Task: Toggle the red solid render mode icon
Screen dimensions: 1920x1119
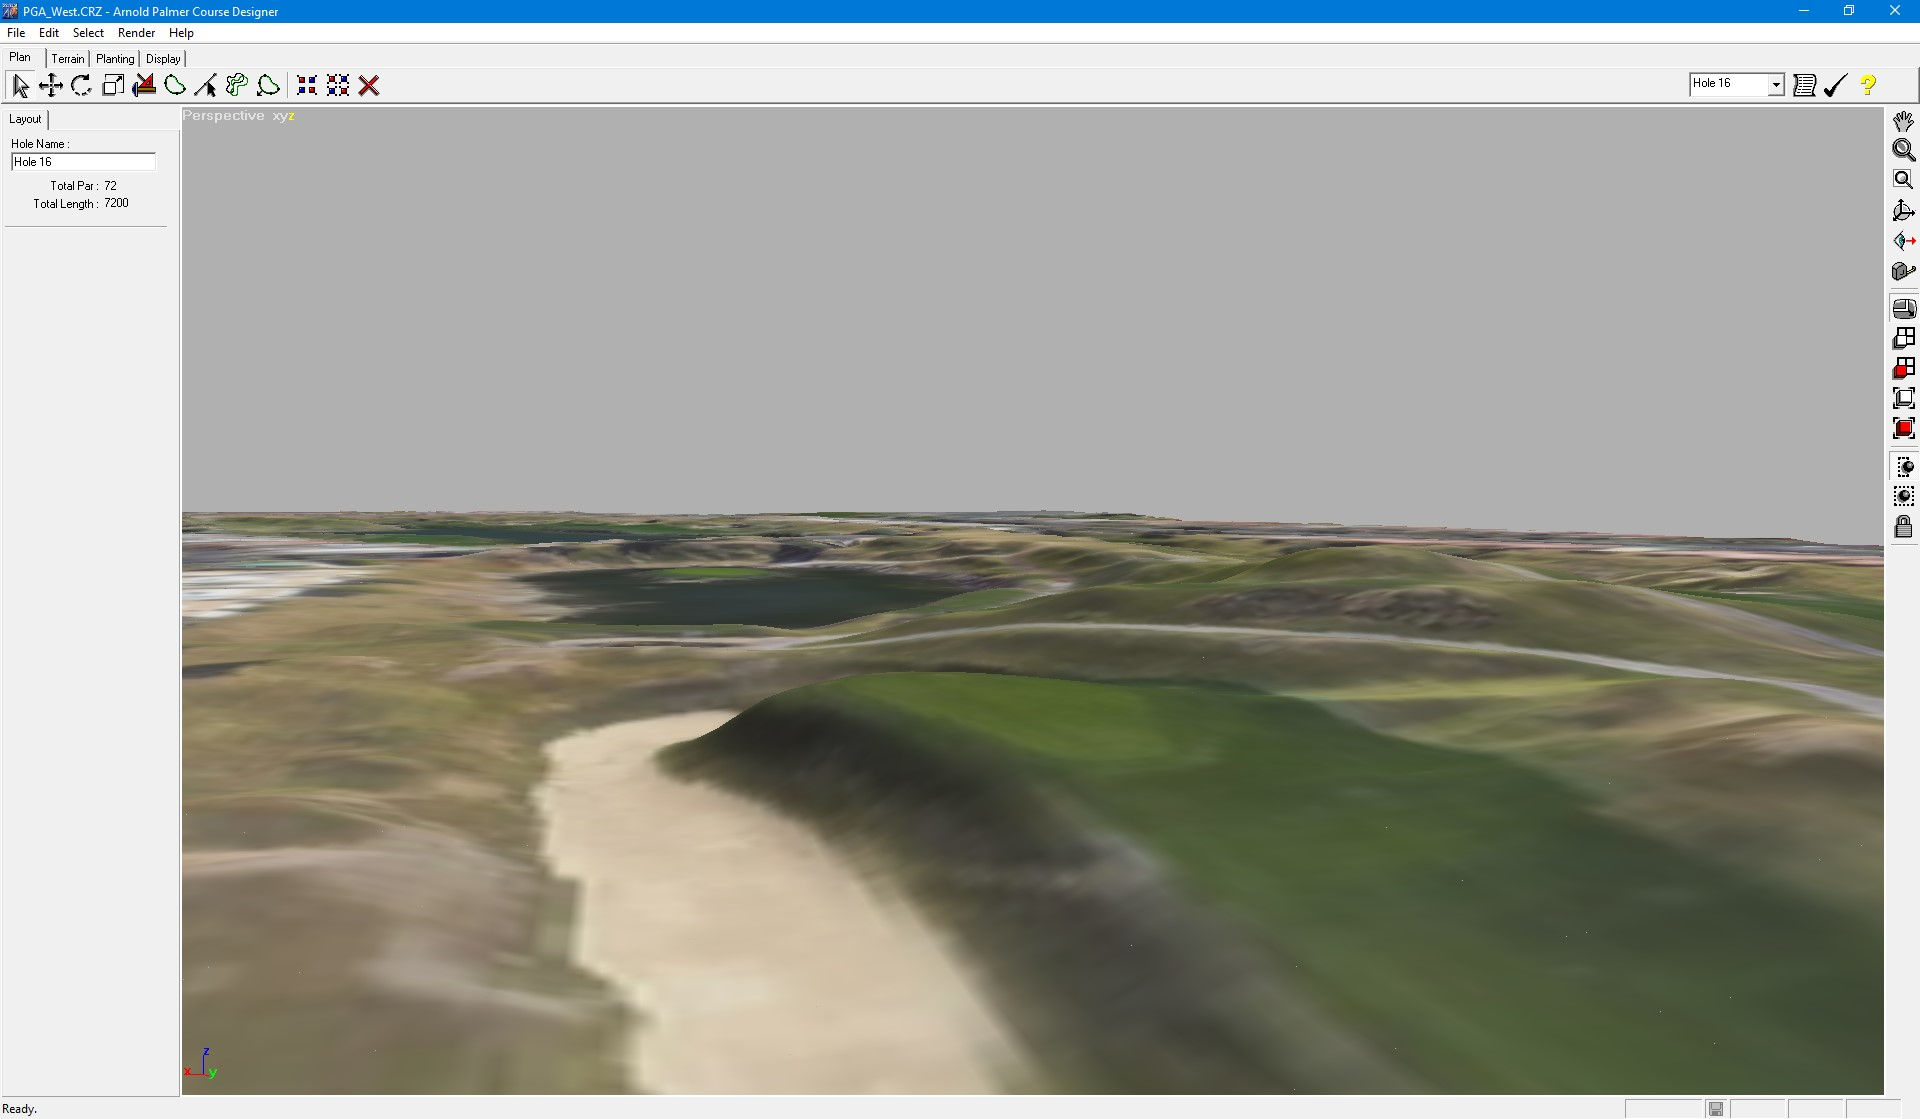Action: 1903,428
